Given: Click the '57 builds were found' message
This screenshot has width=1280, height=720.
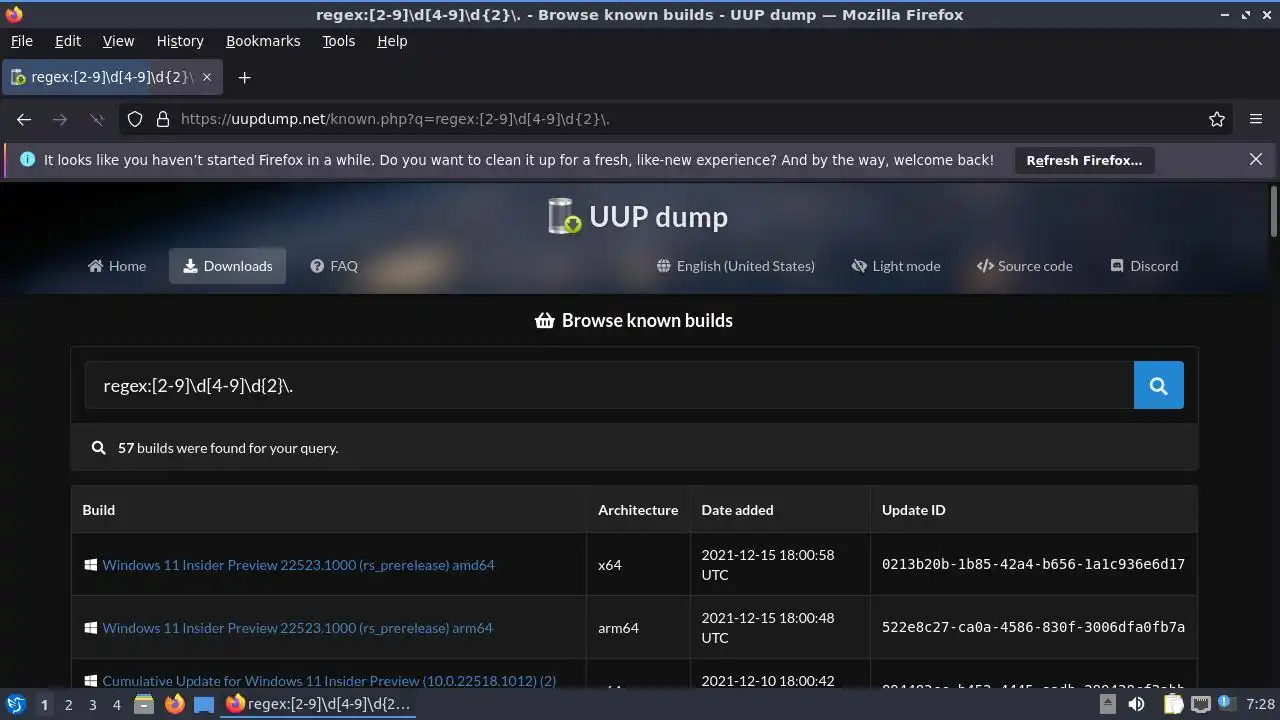Looking at the screenshot, I should pos(228,448).
